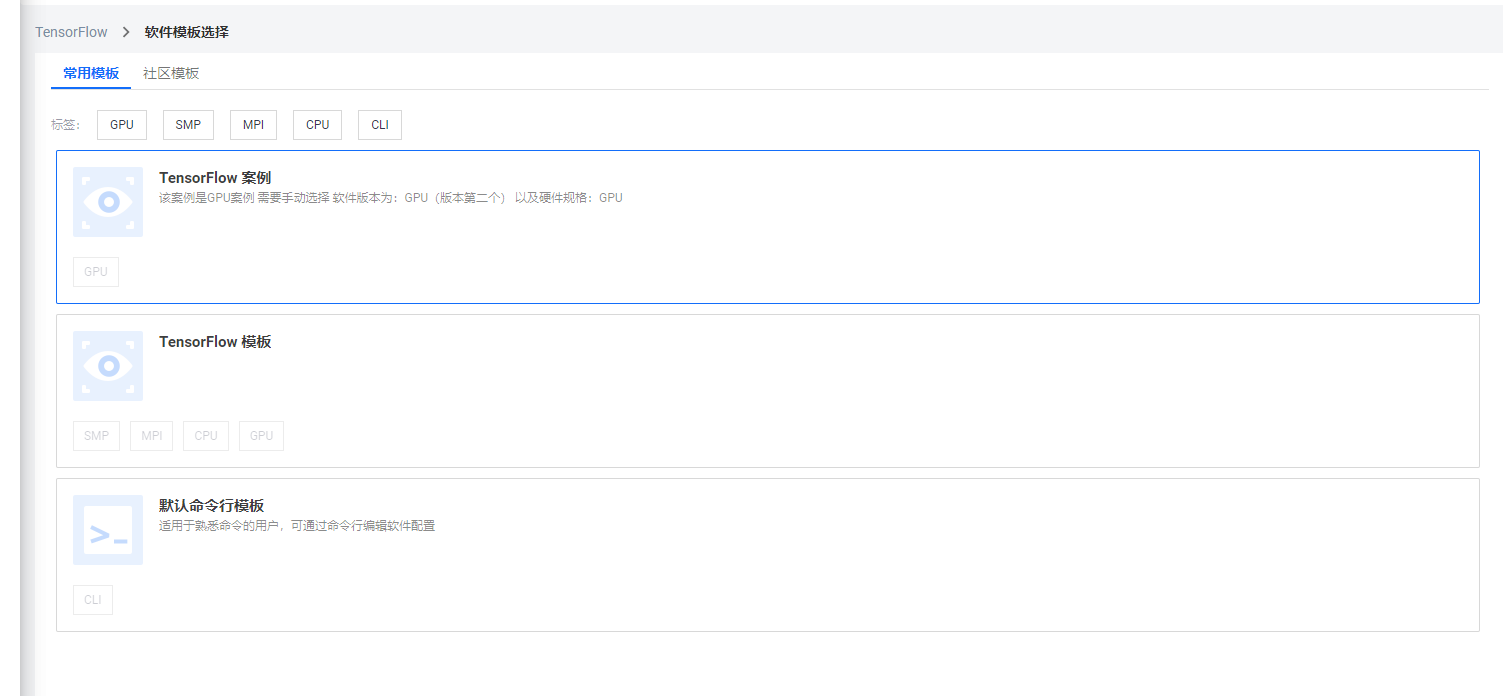Viewport: 1503px width, 696px height.
Task: Filter by the GPU tag at top
Action: click(x=122, y=125)
